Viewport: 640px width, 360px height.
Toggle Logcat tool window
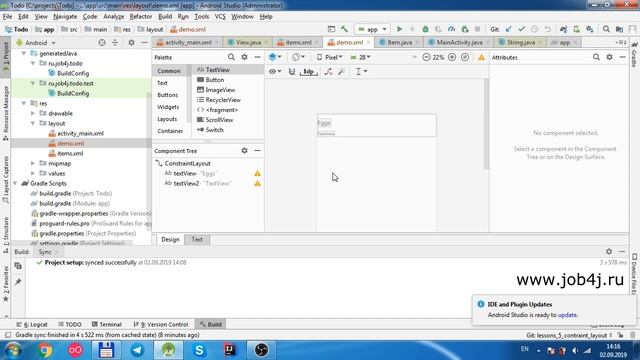coord(32,324)
